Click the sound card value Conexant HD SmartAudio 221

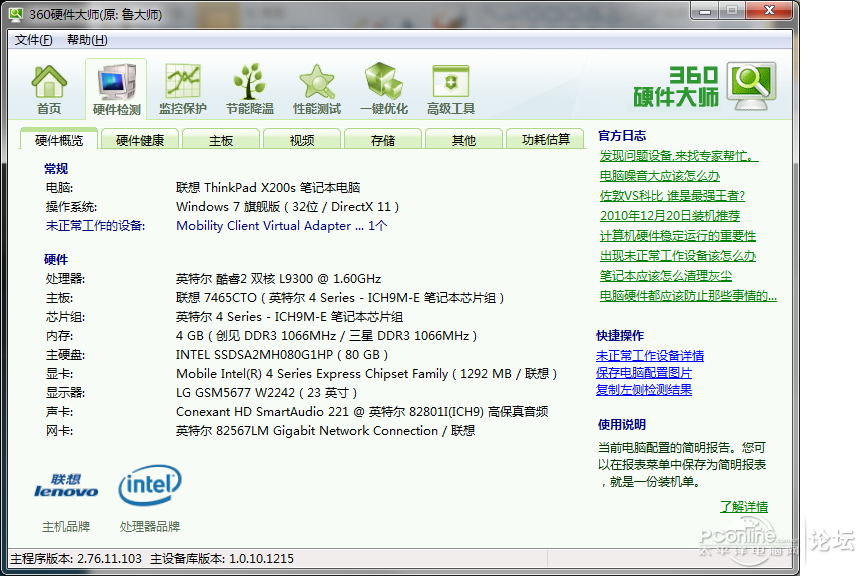(362, 412)
